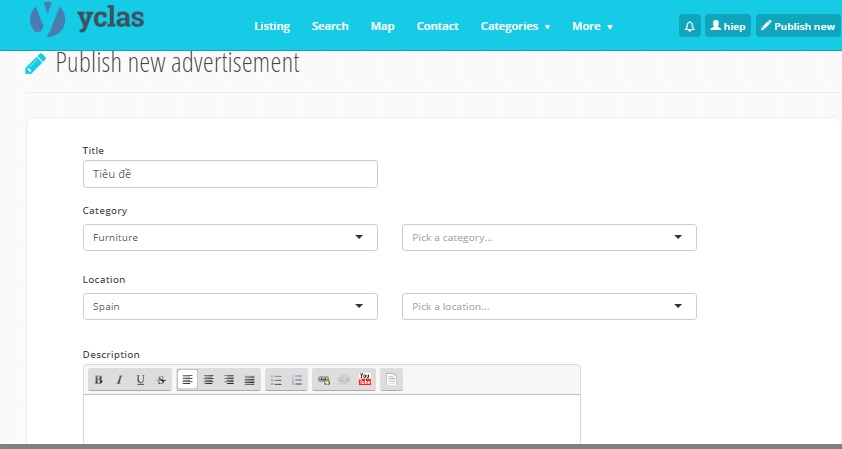Open the Furniture category dropdown
Viewport: 842px width, 449px height.
pyautogui.click(x=230, y=237)
